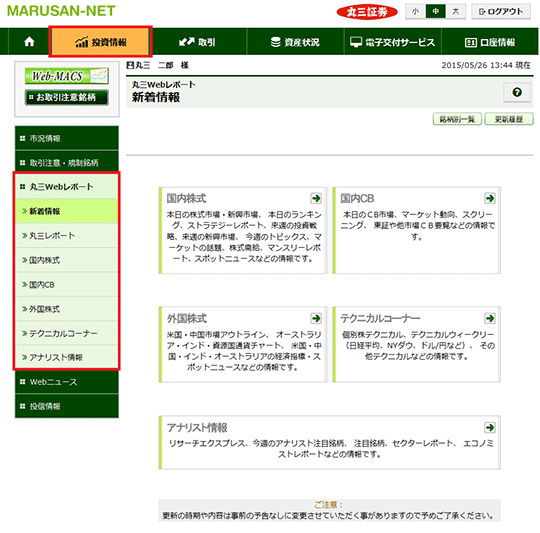The width and height of the screenshot is (540, 533).
Task: Set font size to 大
Action: [456, 11]
